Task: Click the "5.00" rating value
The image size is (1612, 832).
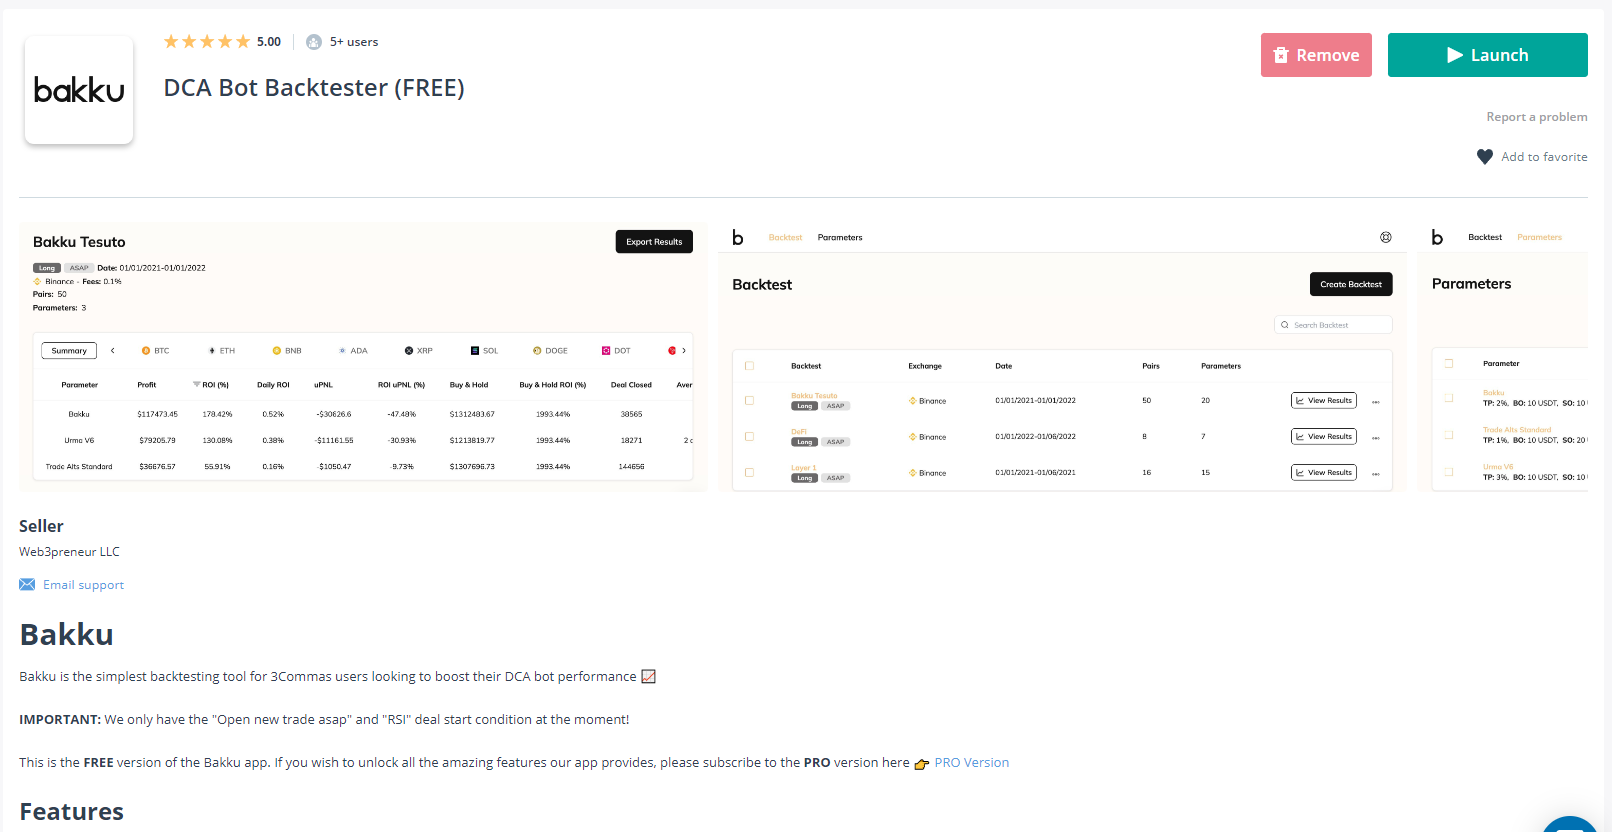Action: tap(269, 42)
